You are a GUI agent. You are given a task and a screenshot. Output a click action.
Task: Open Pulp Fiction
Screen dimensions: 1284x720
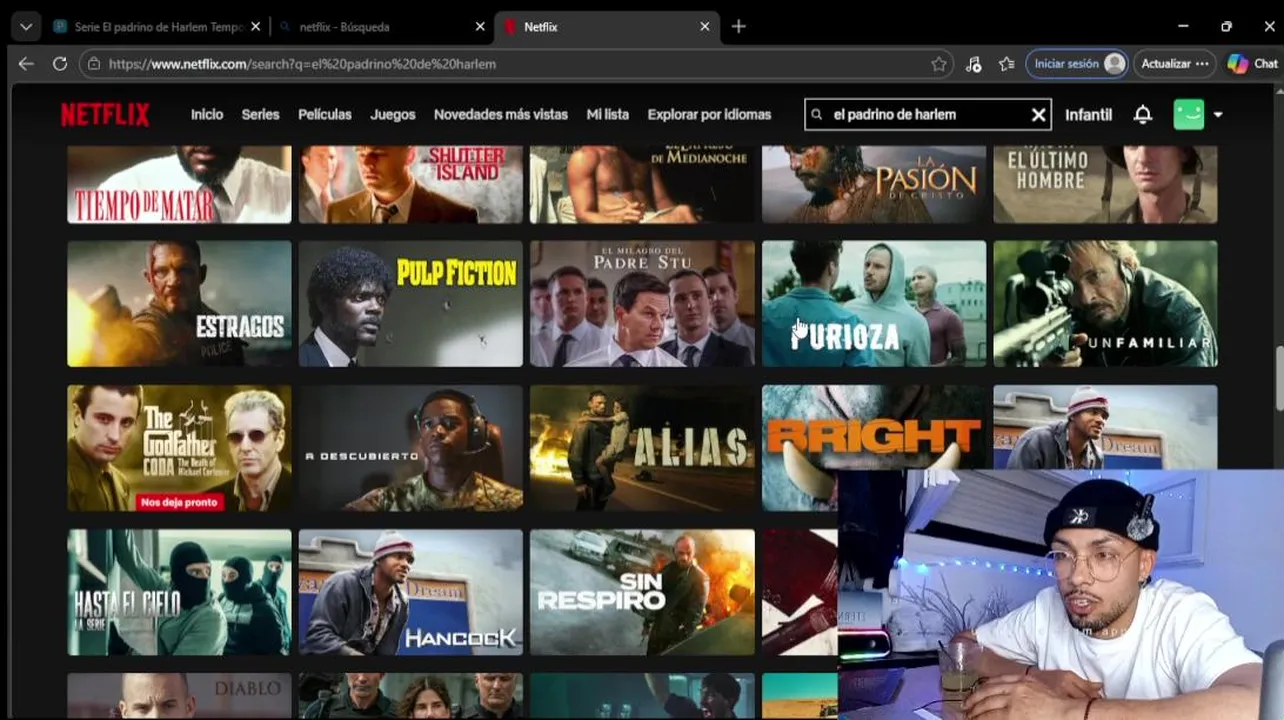[411, 303]
